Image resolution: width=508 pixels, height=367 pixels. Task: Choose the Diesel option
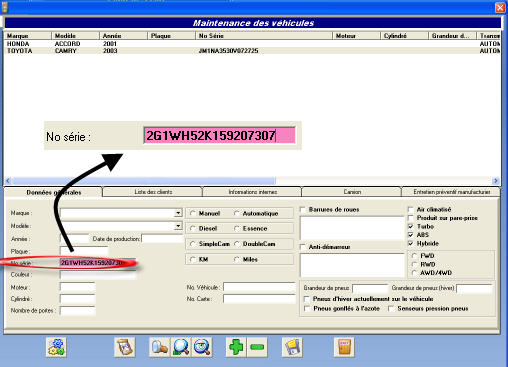coord(193,228)
